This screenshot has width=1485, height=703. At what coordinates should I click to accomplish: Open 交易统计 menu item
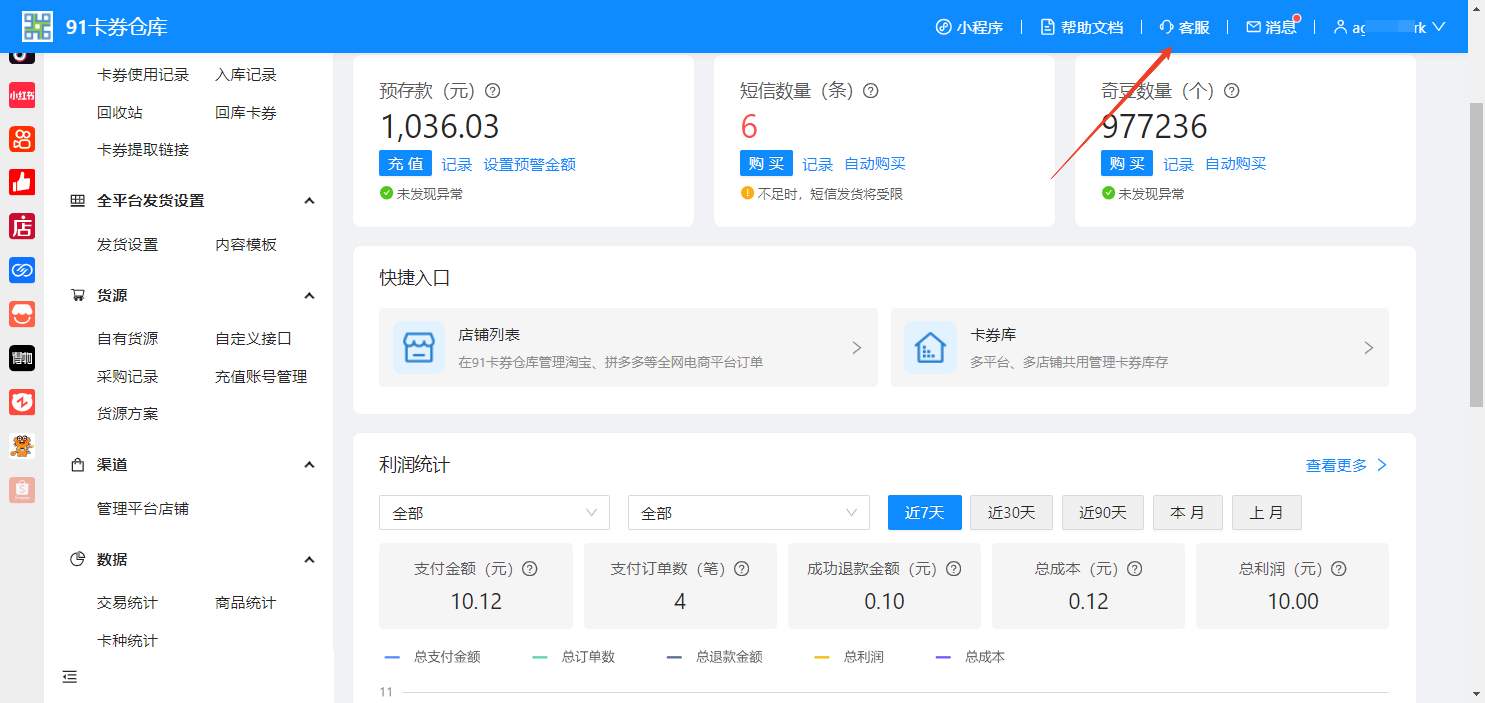[128, 603]
